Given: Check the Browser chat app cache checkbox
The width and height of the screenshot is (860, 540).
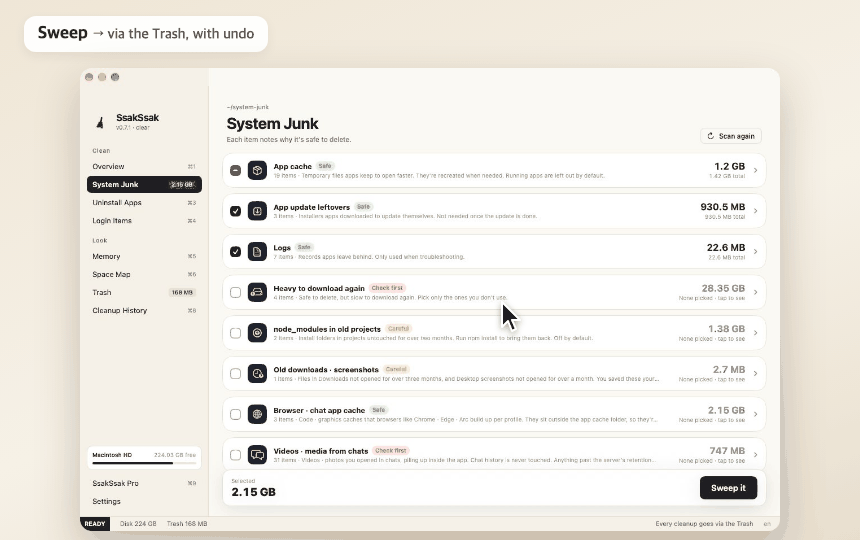Looking at the screenshot, I should [x=235, y=414].
